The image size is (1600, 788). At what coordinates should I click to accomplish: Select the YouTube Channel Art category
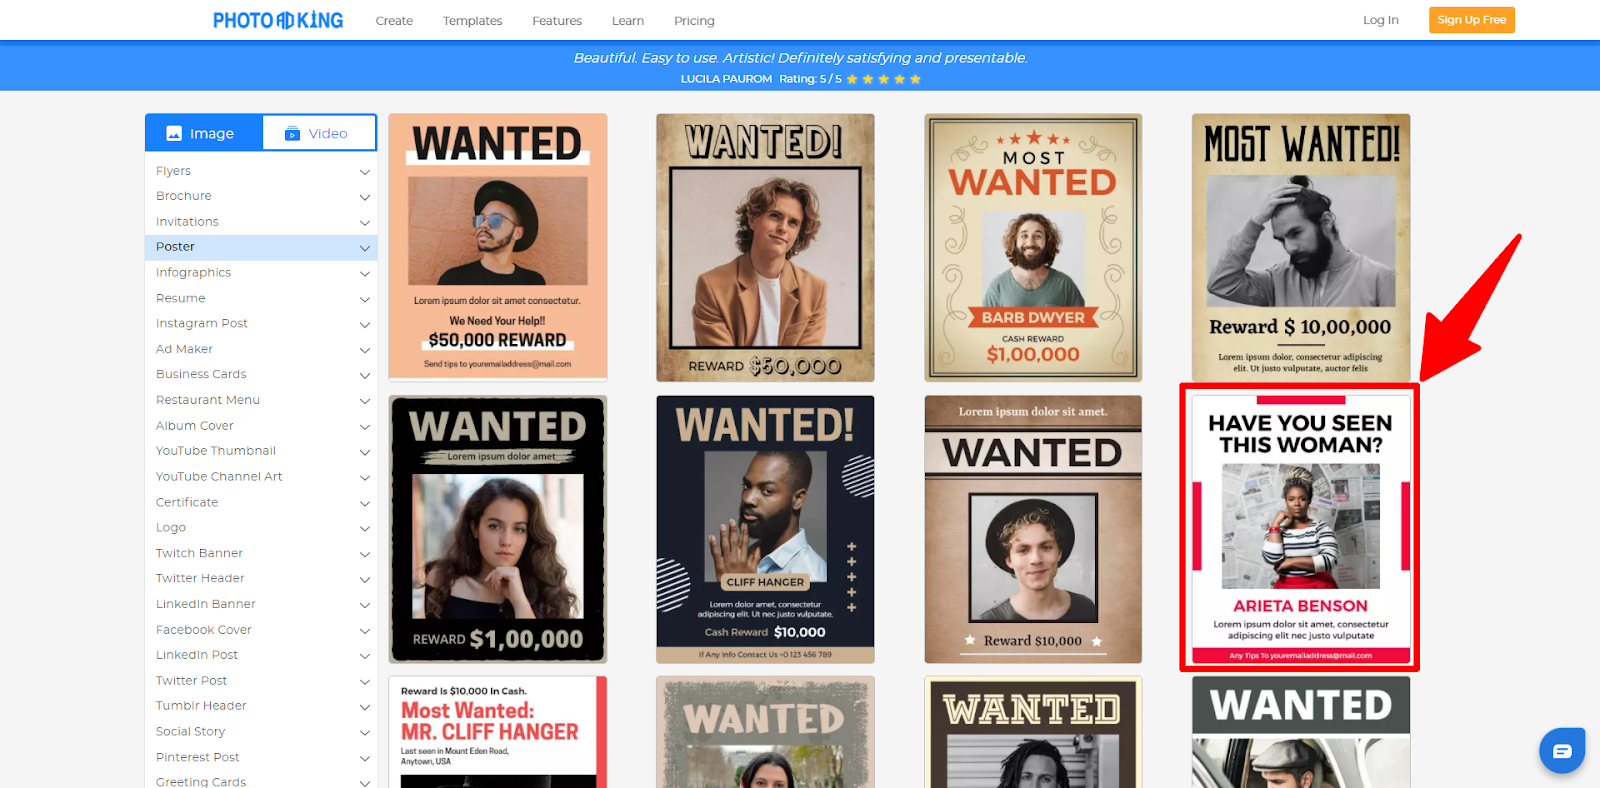click(x=219, y=477)
